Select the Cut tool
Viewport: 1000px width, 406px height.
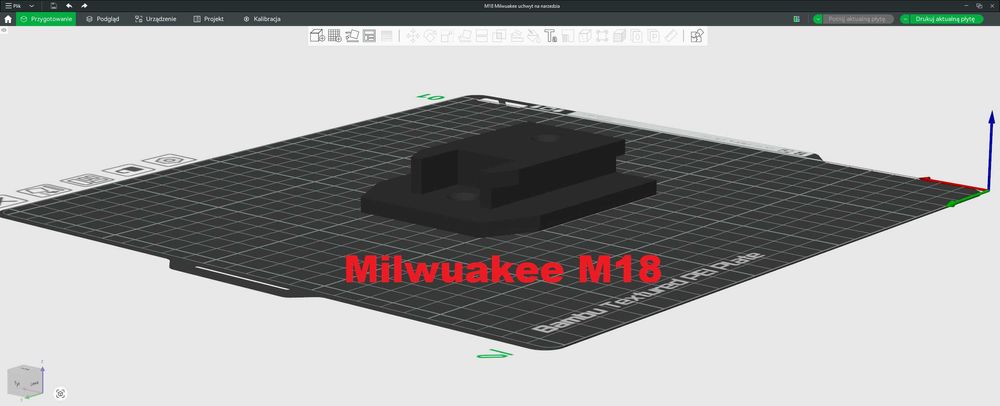click(x=482, y=36)
